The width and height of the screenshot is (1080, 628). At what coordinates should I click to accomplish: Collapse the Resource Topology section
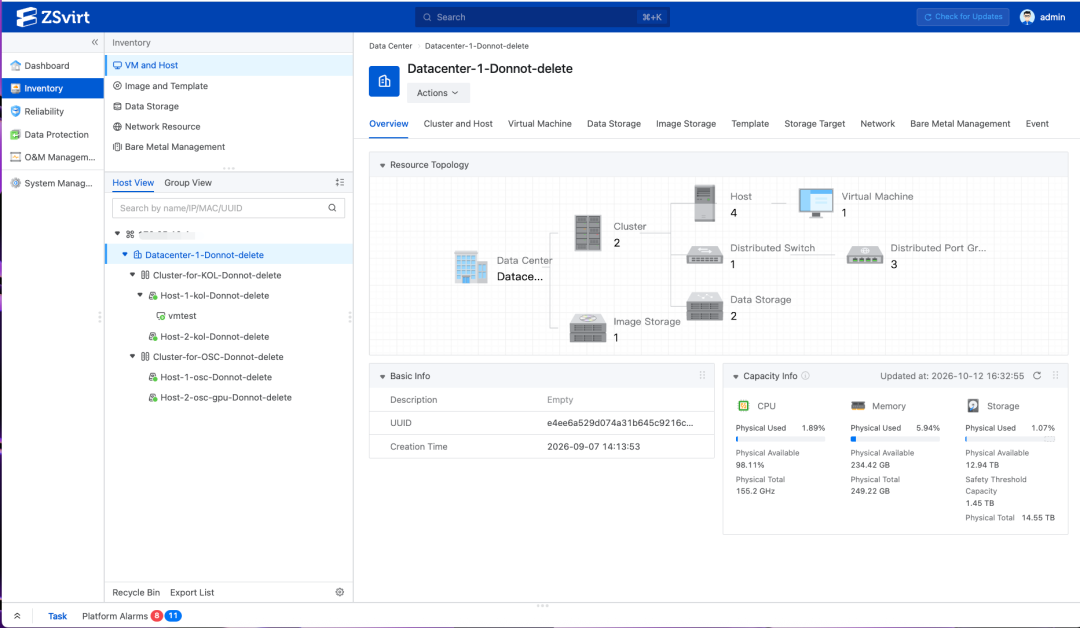coord(382,165)
